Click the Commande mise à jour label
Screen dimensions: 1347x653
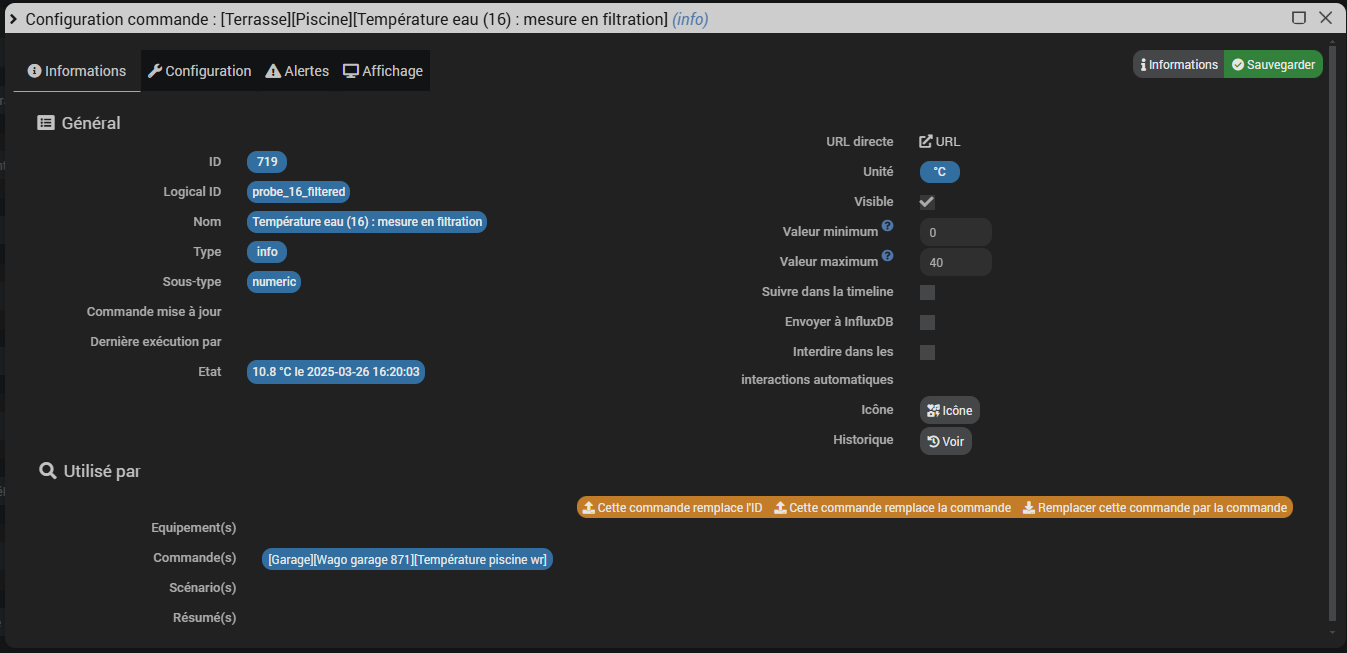[154, 312]
